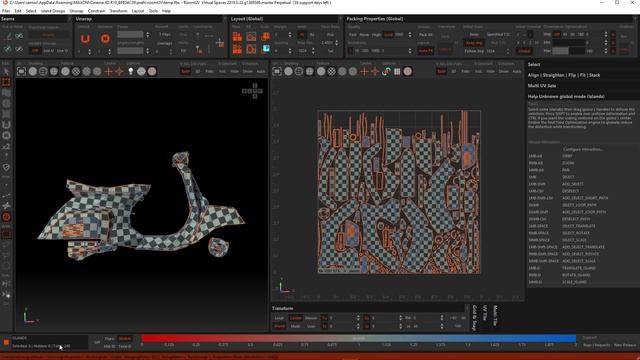Image resolution: width=640 pixels, height=360 pixels.
Task: Open the Bugs / Requests link
Action: (x=596, y=345)
